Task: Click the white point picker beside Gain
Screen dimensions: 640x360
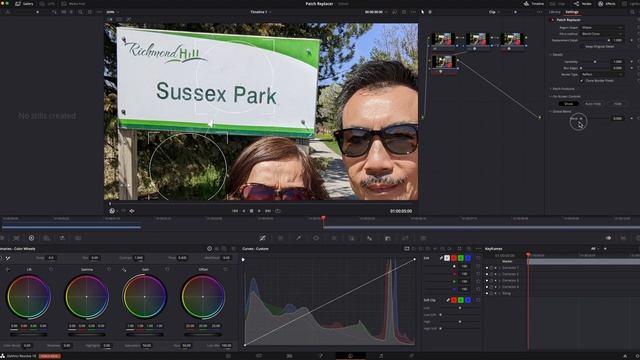Action: coord(124,269)
